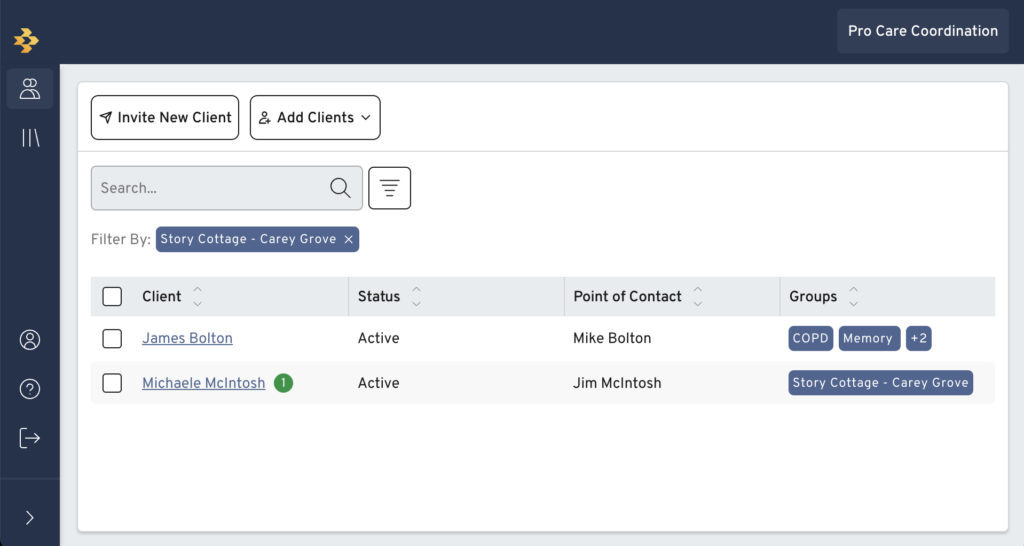Sort by the Point of Contact column
1024x546 pixels.
tap(697, 297)
